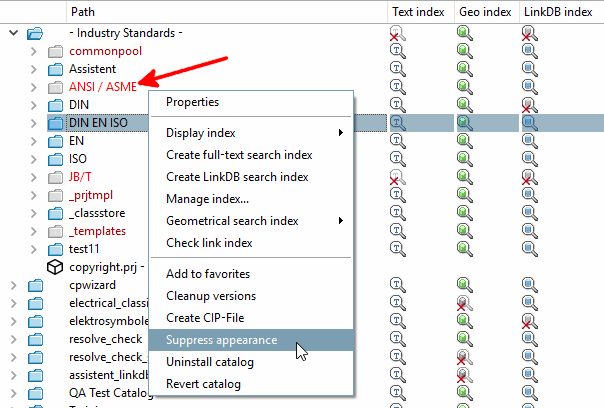Click LinkDB index icon for Industry Standards
Viewport: 604px width, 408px height.
pyautogui.click(x=531, y=33)
